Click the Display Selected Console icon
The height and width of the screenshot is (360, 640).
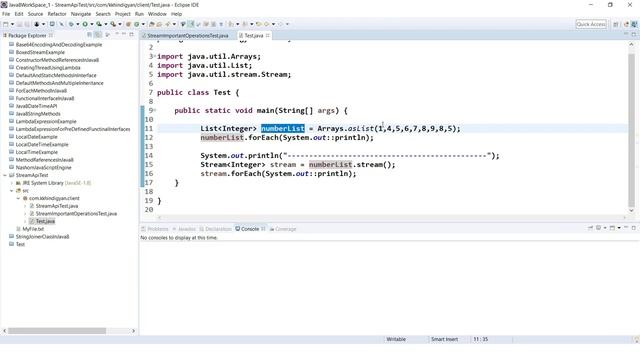pos(598,228)
